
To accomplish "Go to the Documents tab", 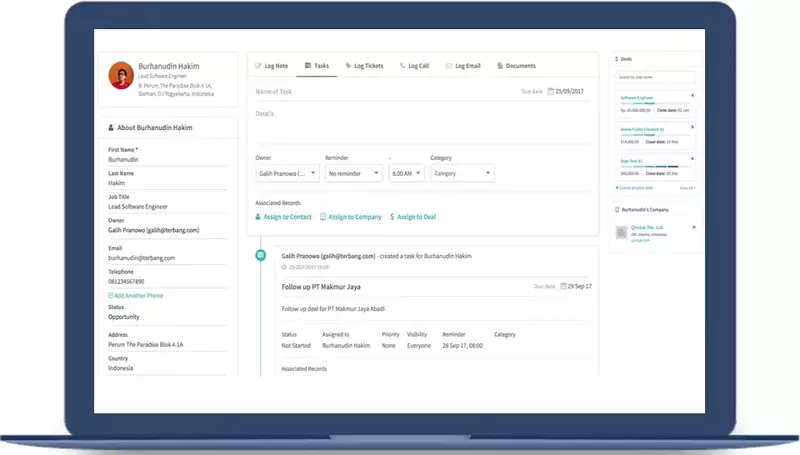I will tap(515, 66).
